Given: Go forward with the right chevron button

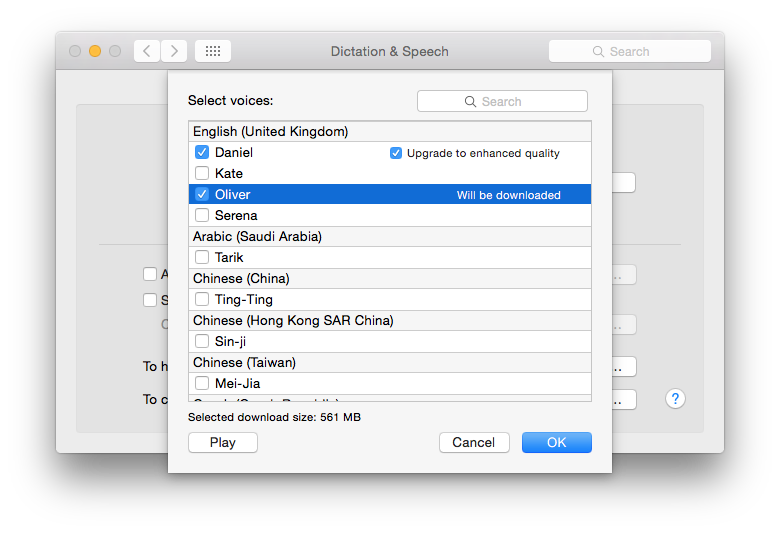Looking at the screenshot, I should point(174,51).
